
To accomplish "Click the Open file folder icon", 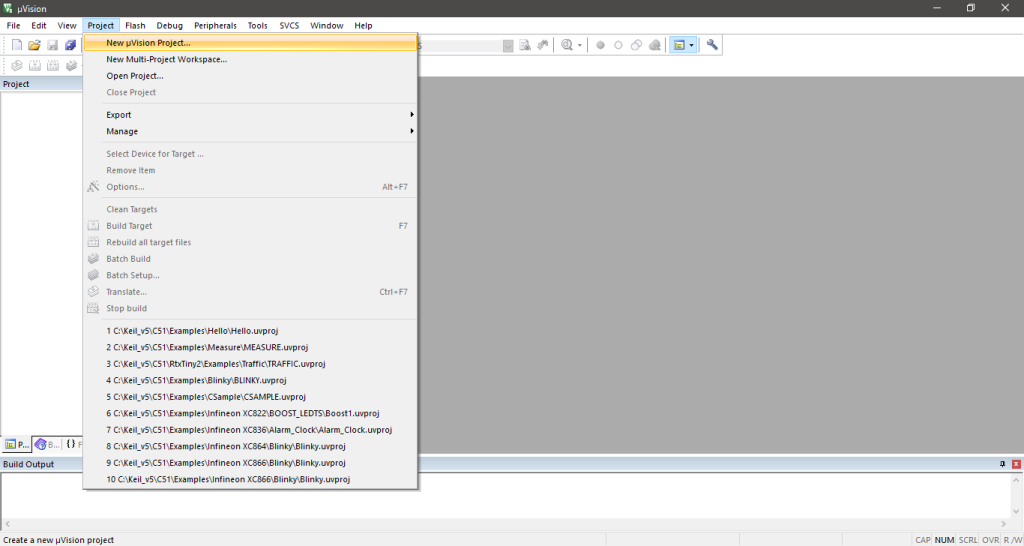I will (x=34, y=45).
